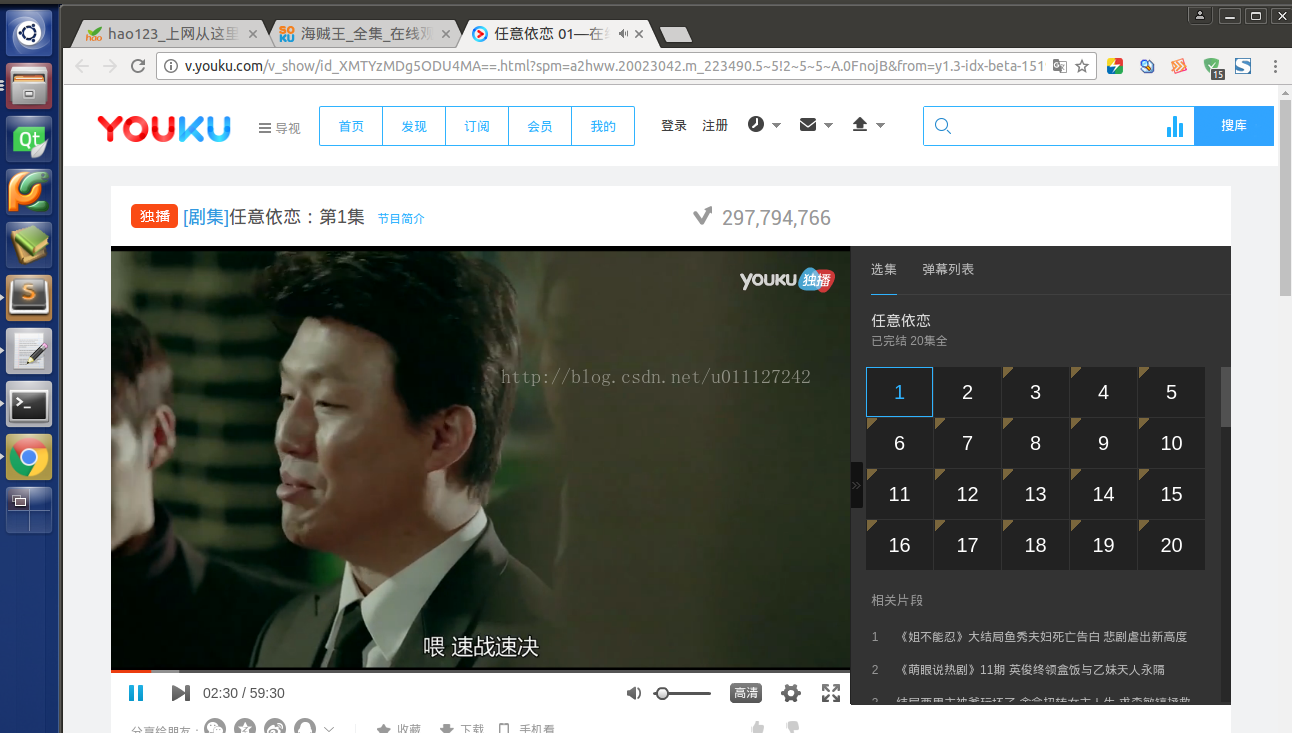Open Sublime Text from the launcher

pyautogui.click(x=29, y=298)
